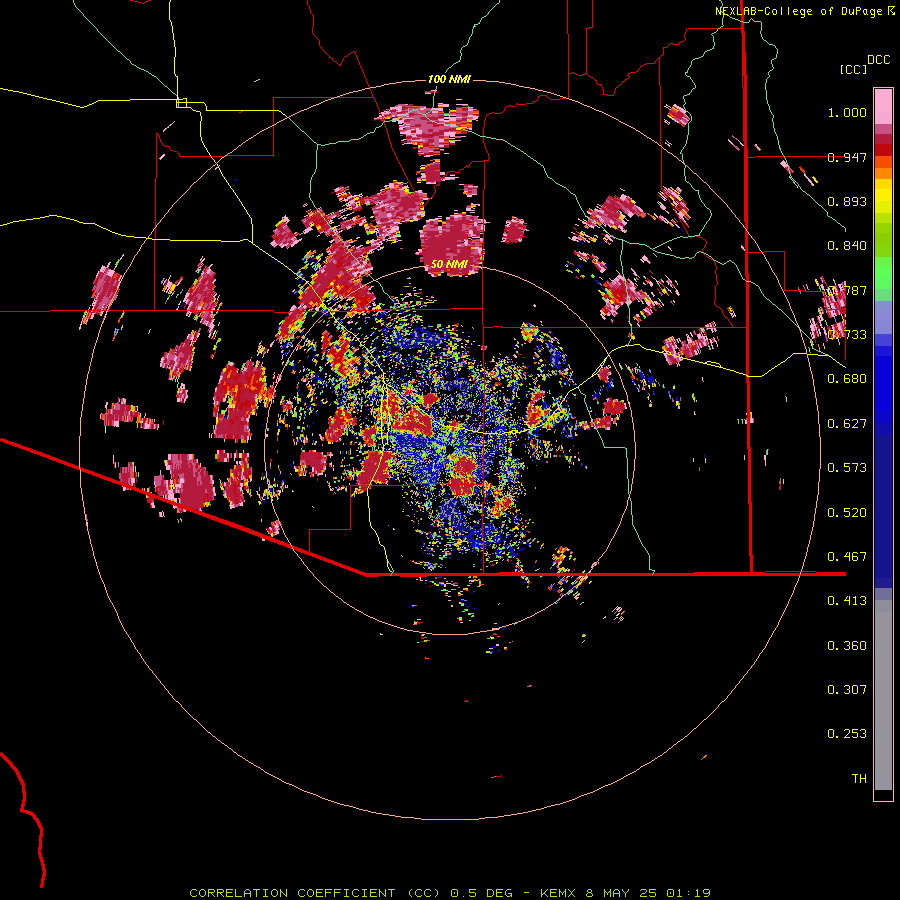900x900 pixels.
Task: Click the 0.253 legend value
Action: click(x=847, y=734)
